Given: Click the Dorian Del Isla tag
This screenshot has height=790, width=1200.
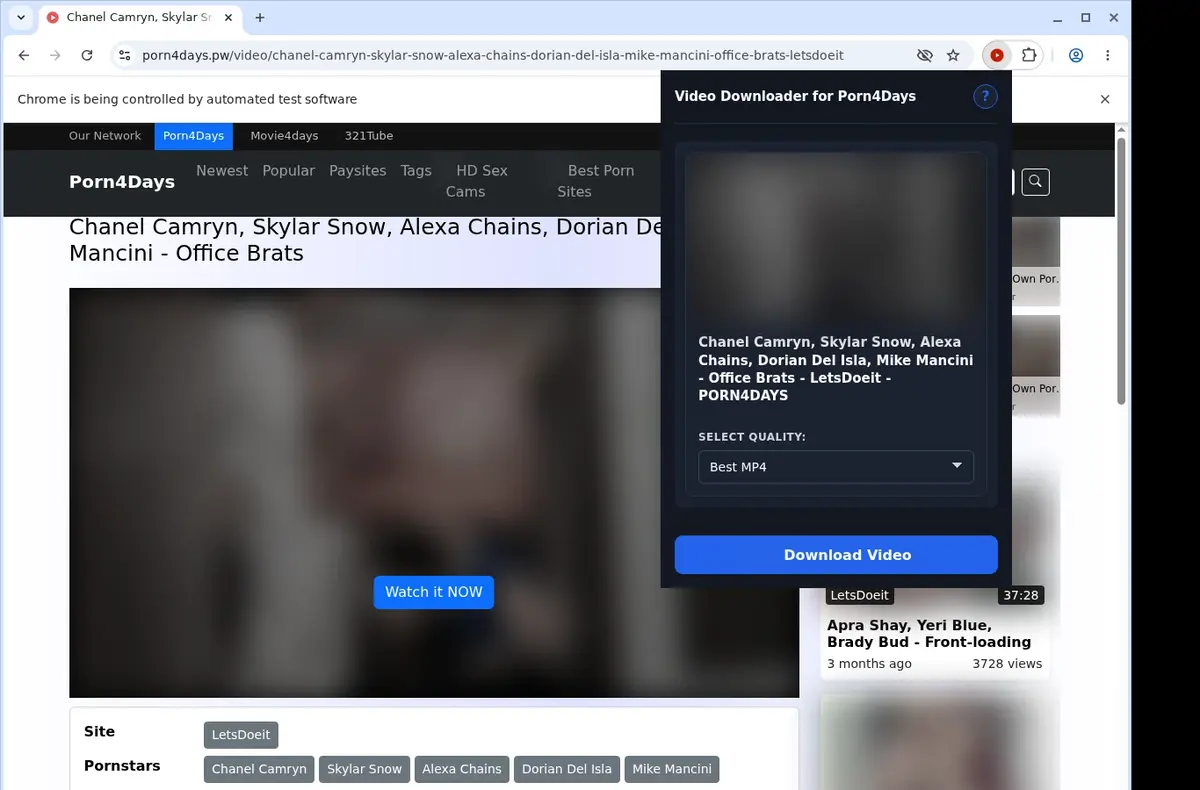Looking at the screenshot, I should click(567, 769).
